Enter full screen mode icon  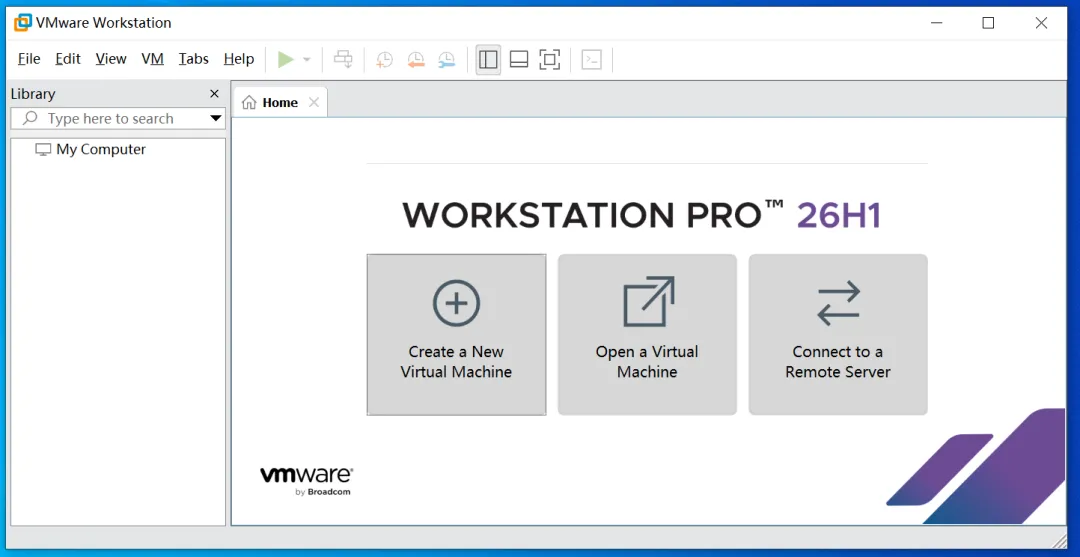click(550, 60)
